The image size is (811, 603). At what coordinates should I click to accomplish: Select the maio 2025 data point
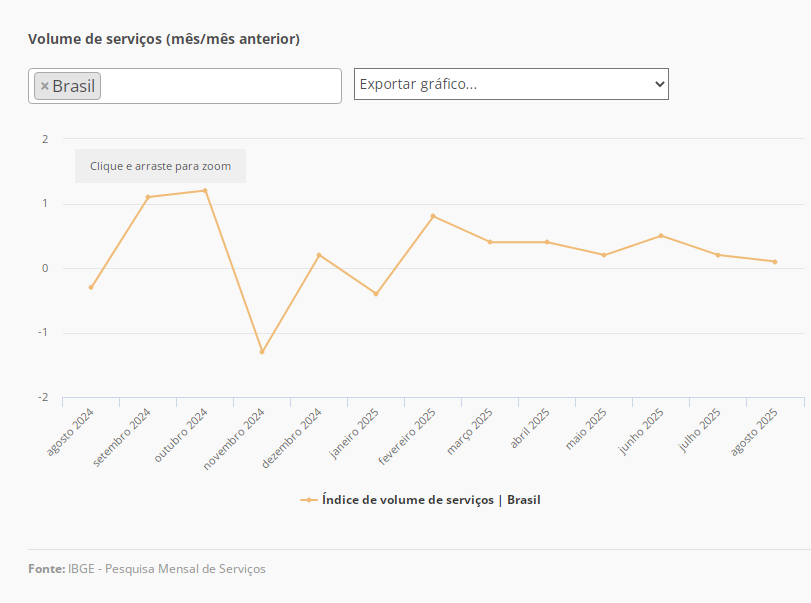604,255
